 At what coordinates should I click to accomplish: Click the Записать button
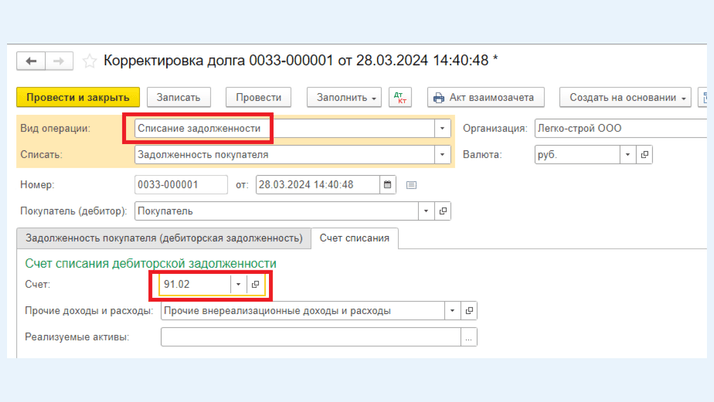179,97
